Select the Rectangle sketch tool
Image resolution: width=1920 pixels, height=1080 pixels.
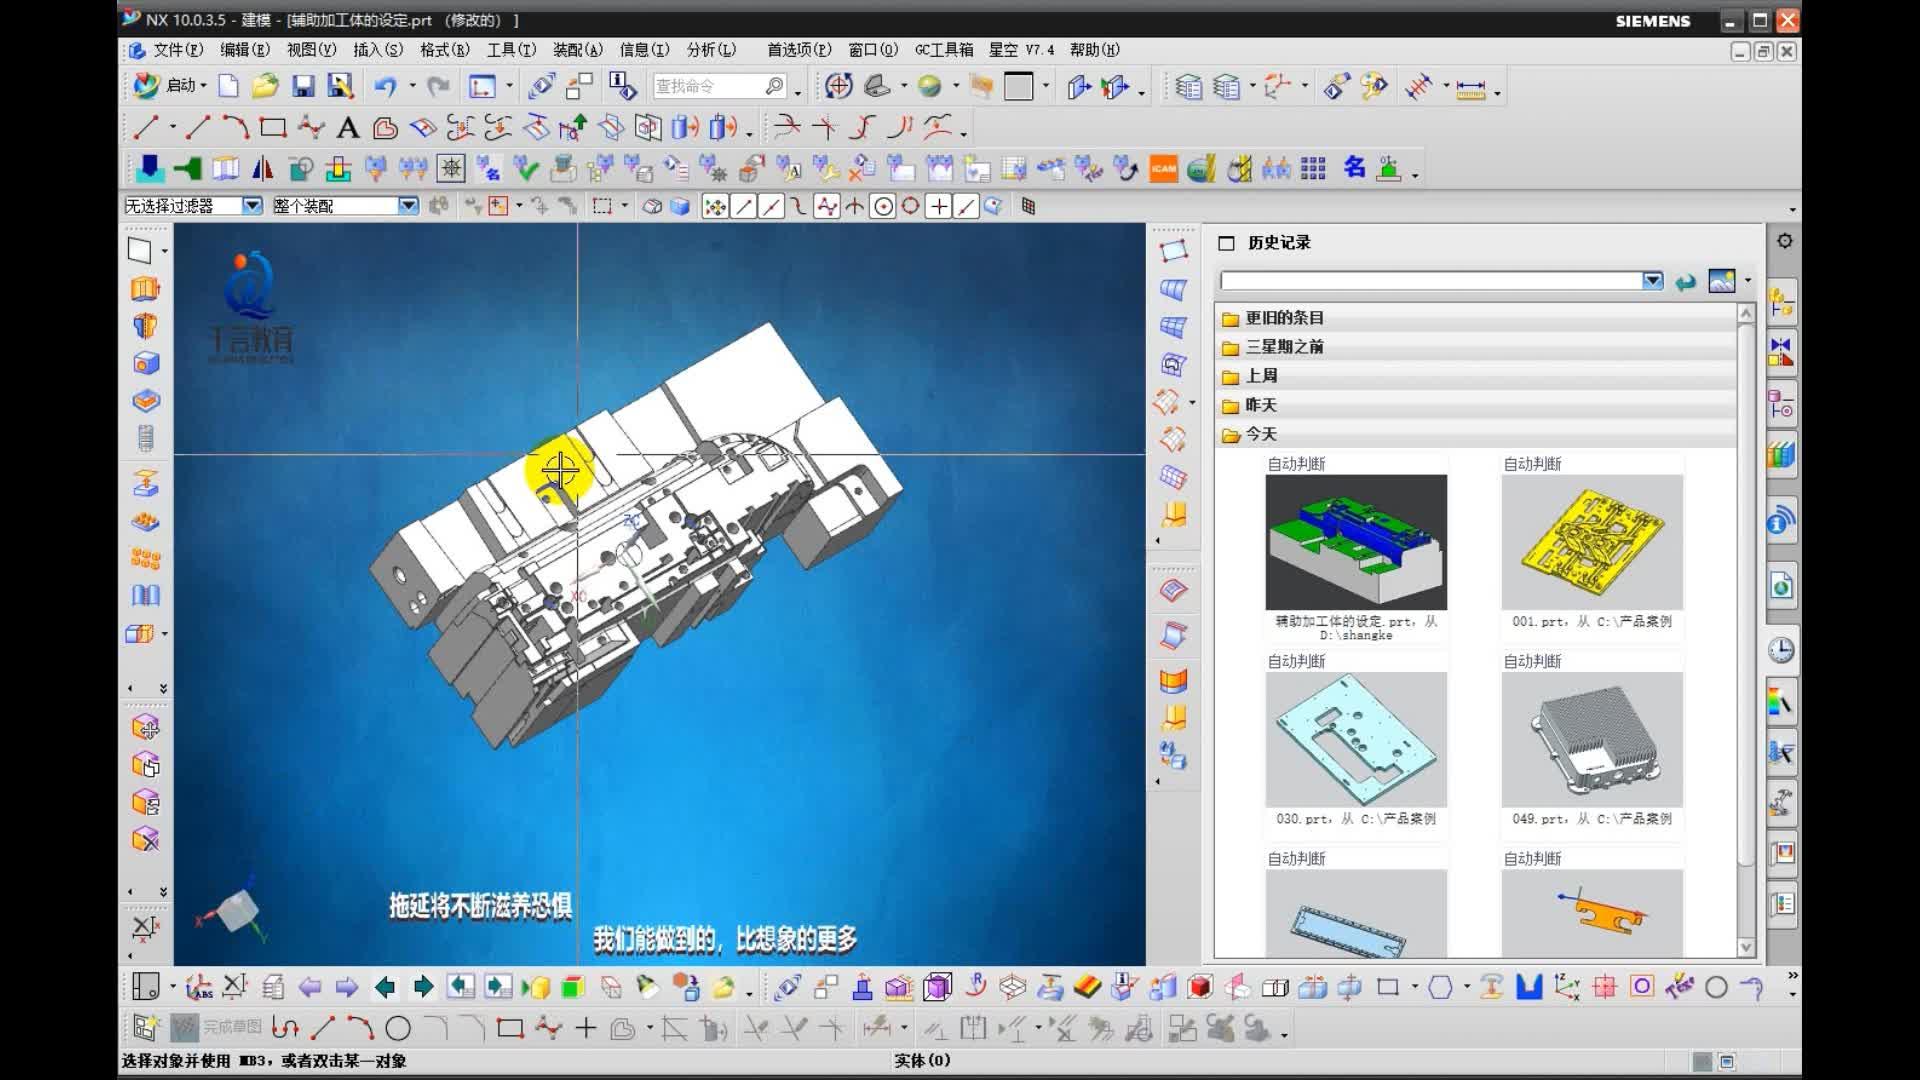pos(273,128)
